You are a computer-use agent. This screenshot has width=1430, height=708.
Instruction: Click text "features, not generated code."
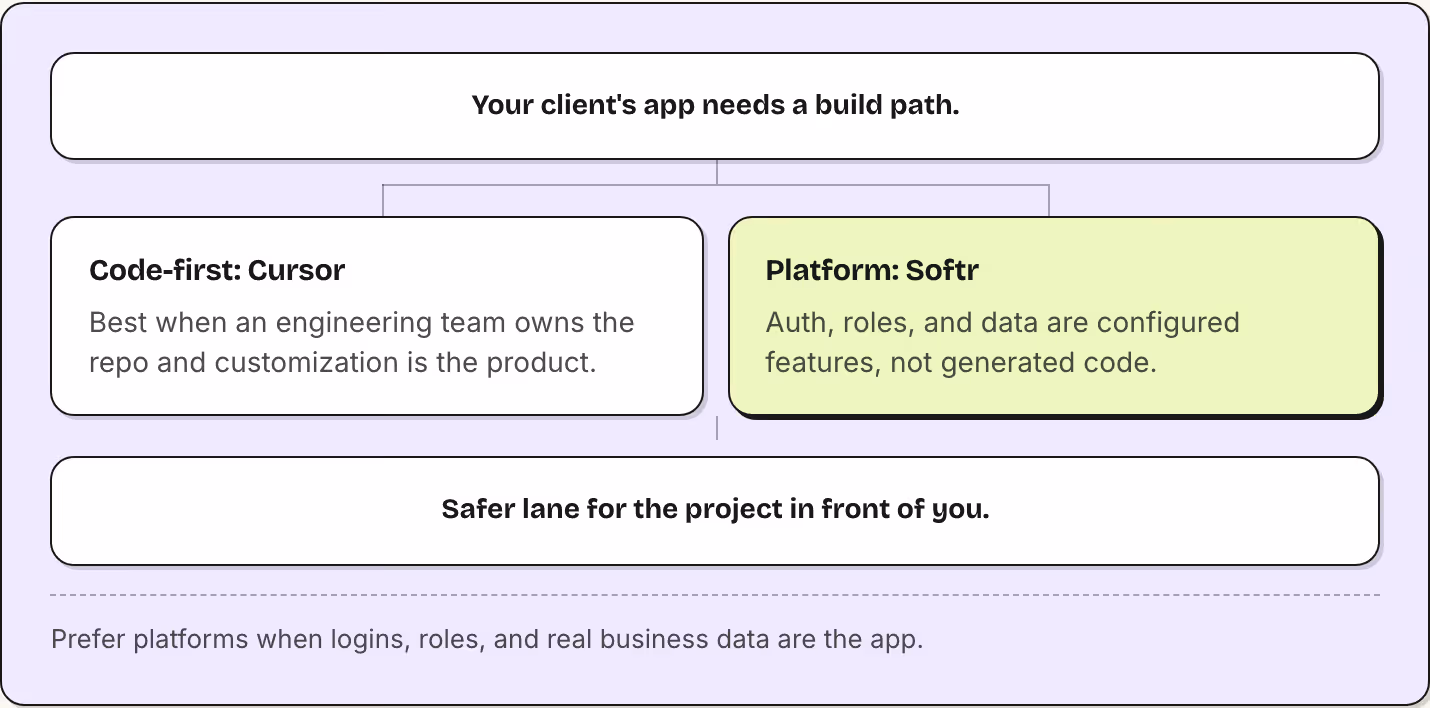(x=961, y=362)
